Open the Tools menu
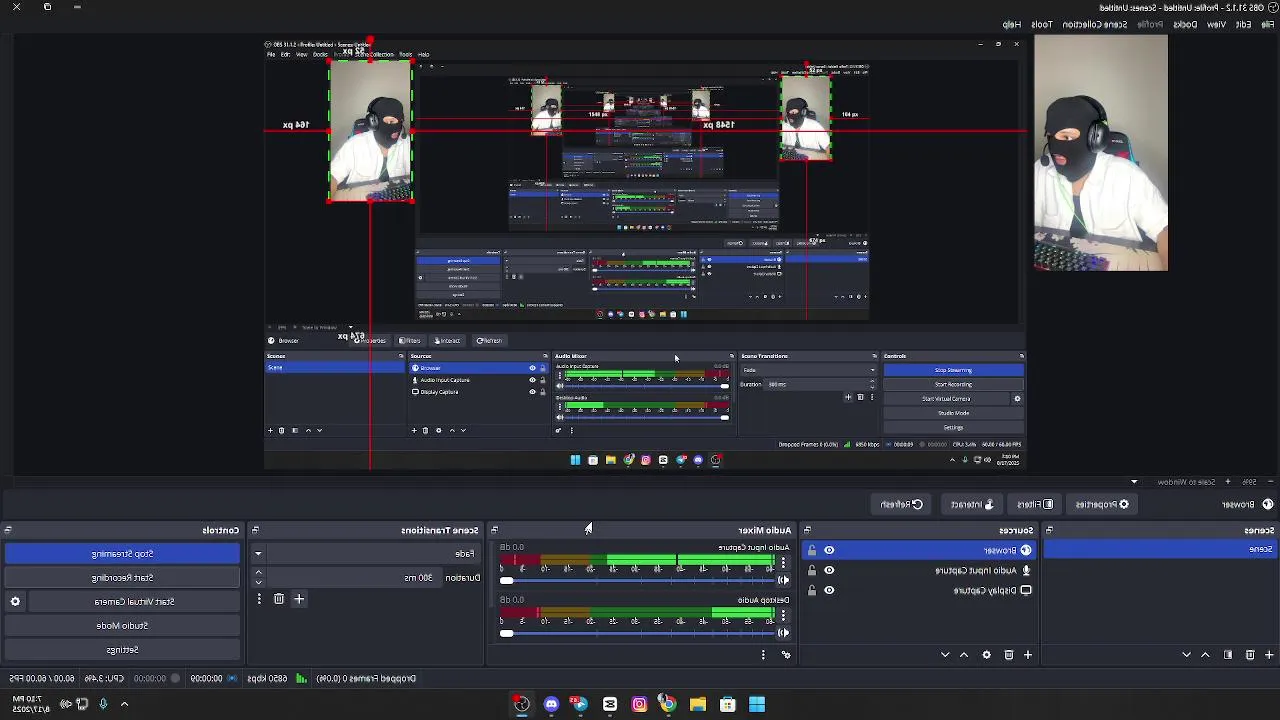 click(x=1041, y=24)
